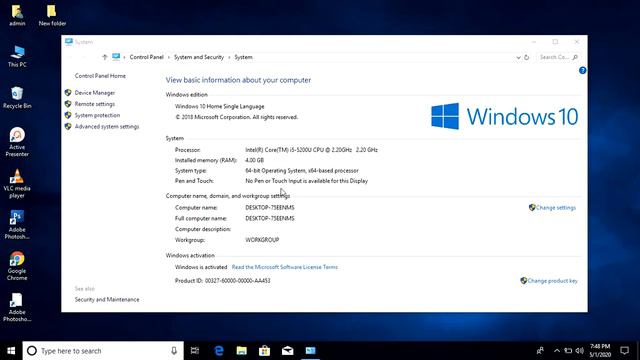Select System and Security breadcrumb

199,57
